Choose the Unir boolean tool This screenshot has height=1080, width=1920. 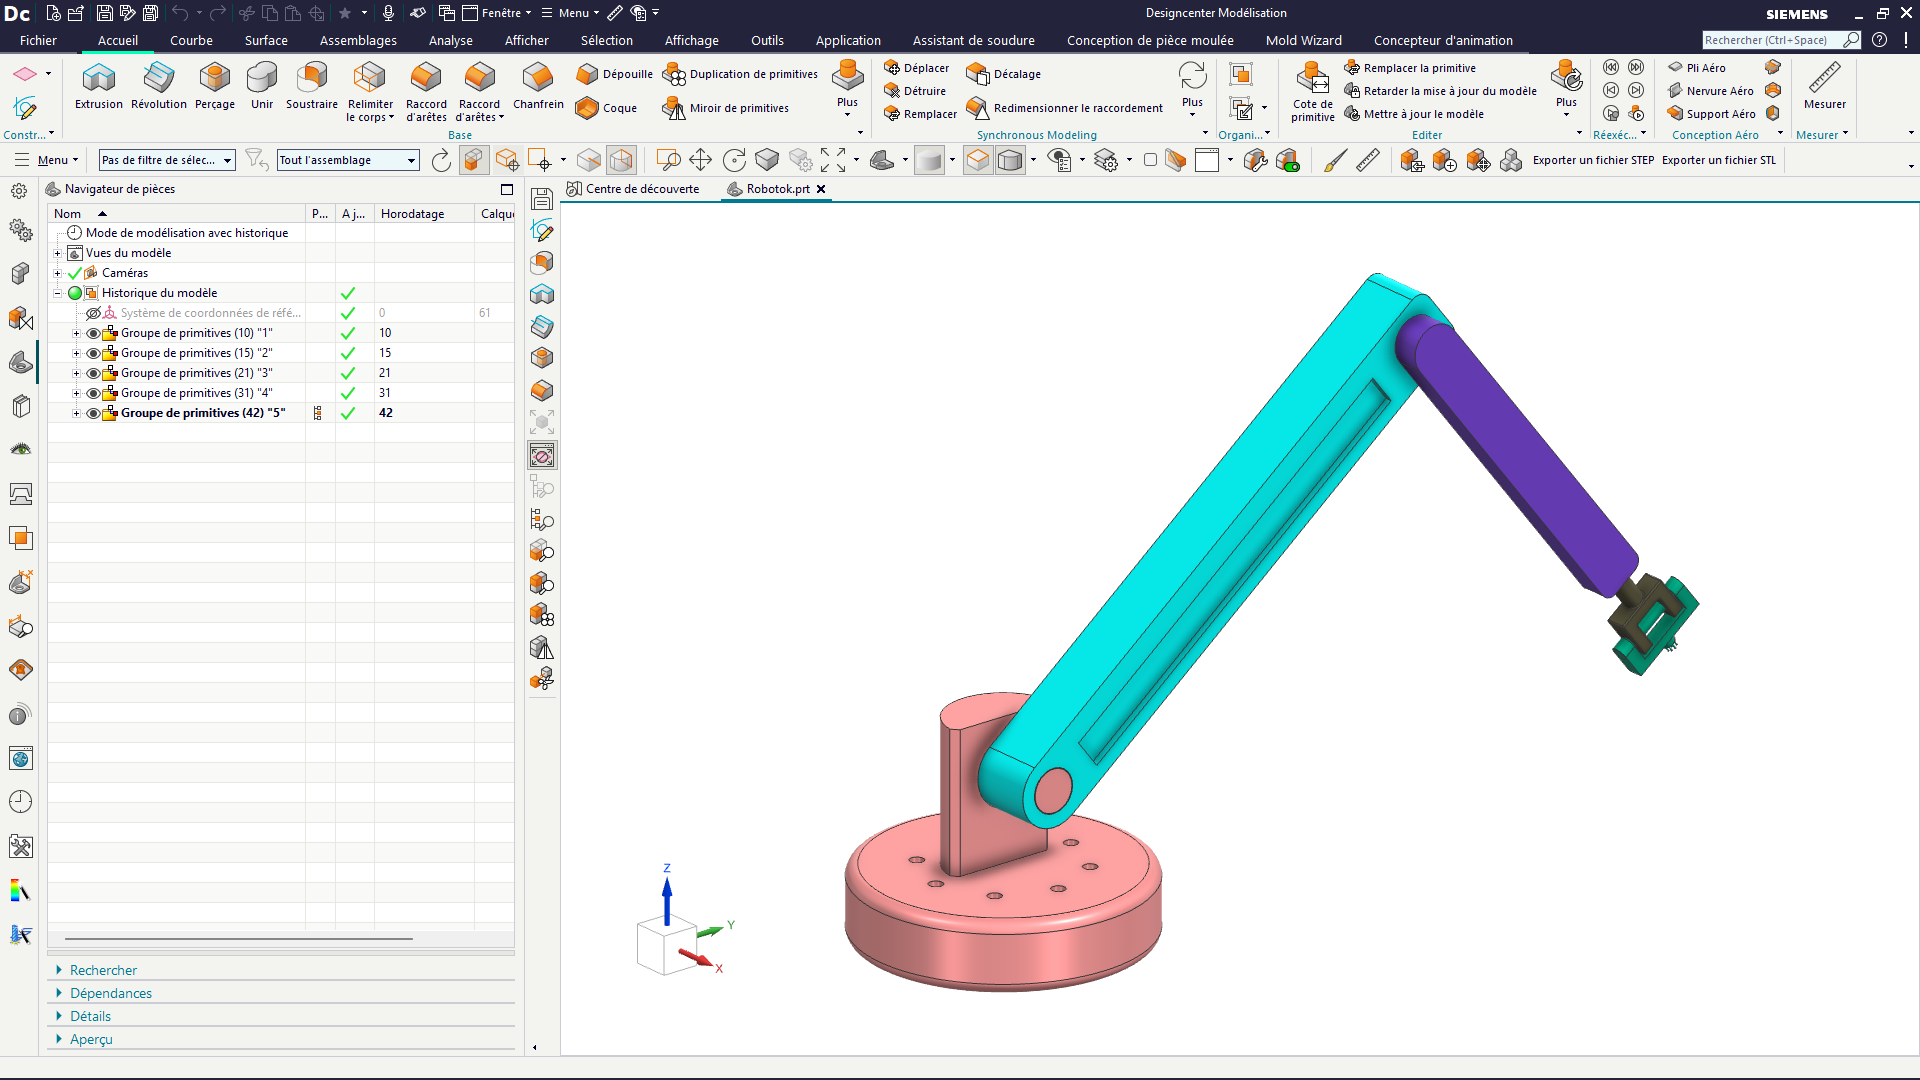(262, 86)
